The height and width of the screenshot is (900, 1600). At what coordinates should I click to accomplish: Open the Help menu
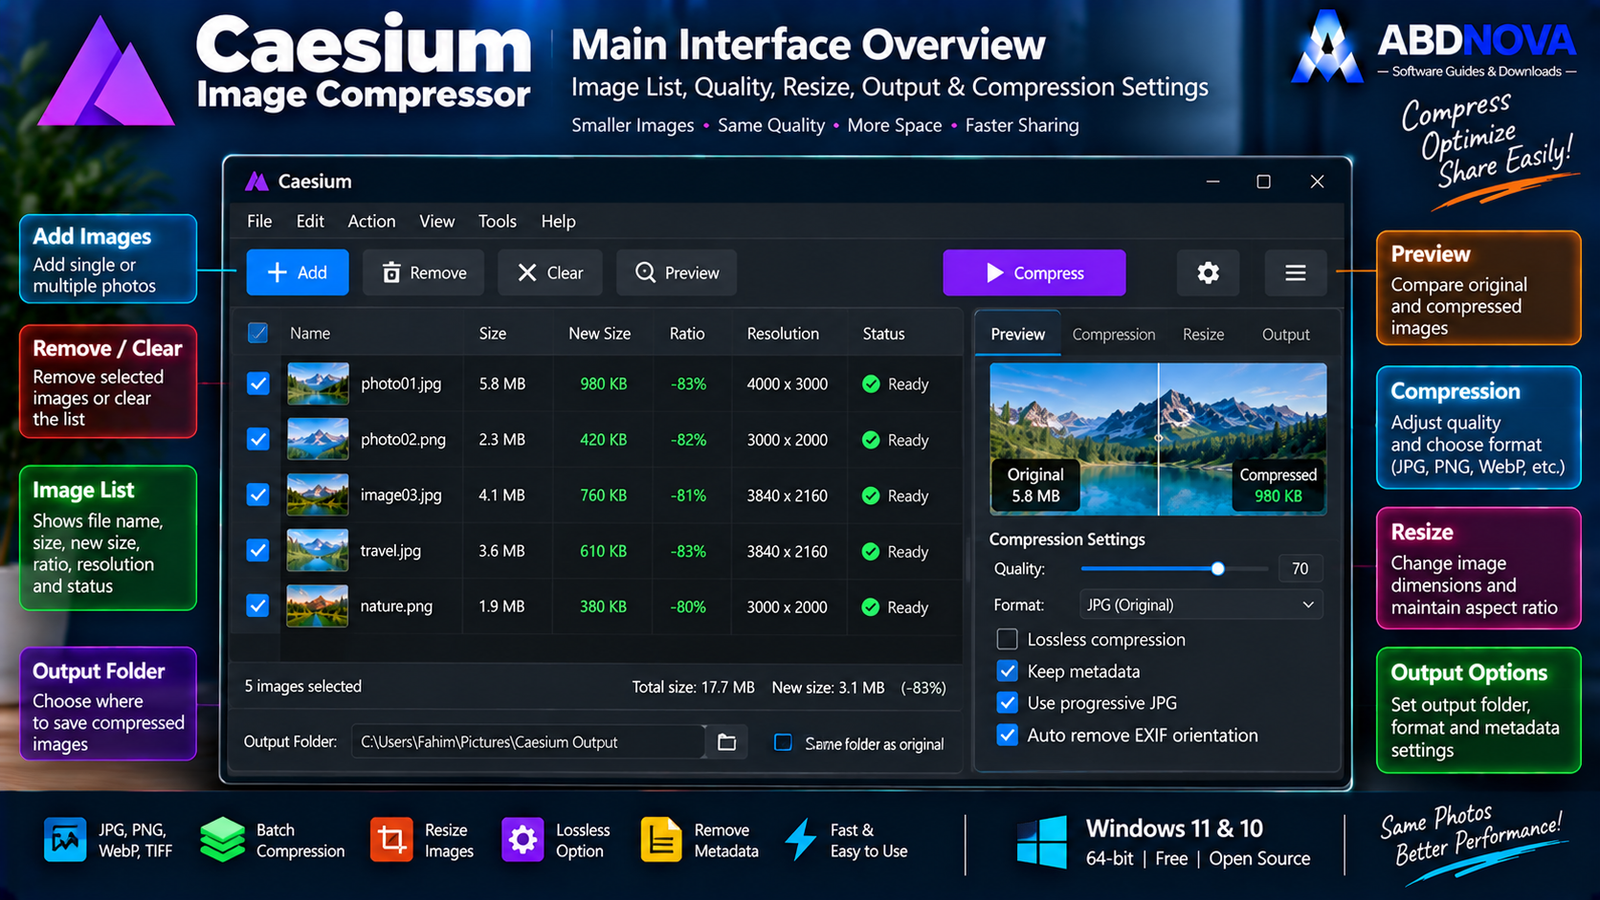558,221
